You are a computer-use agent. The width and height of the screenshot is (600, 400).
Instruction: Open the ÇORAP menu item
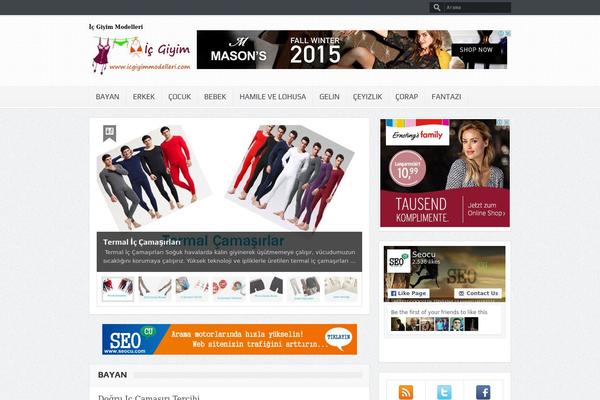406,97
